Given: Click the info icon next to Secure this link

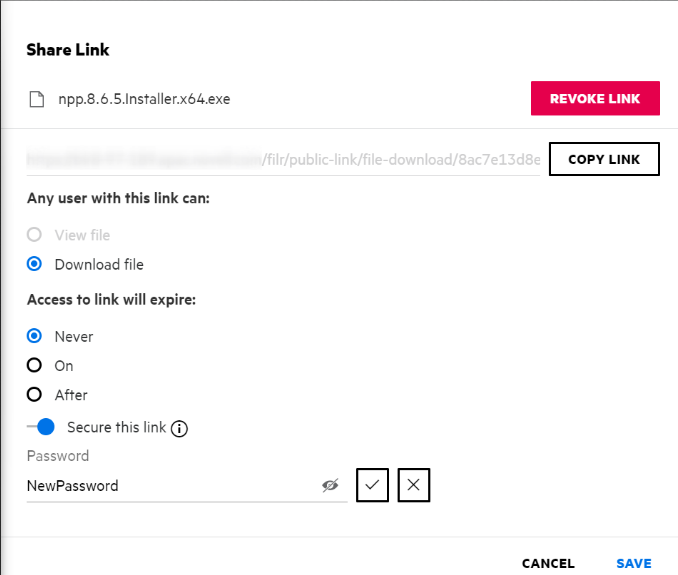Looking at the screenshot, I should tap(180, 428).
